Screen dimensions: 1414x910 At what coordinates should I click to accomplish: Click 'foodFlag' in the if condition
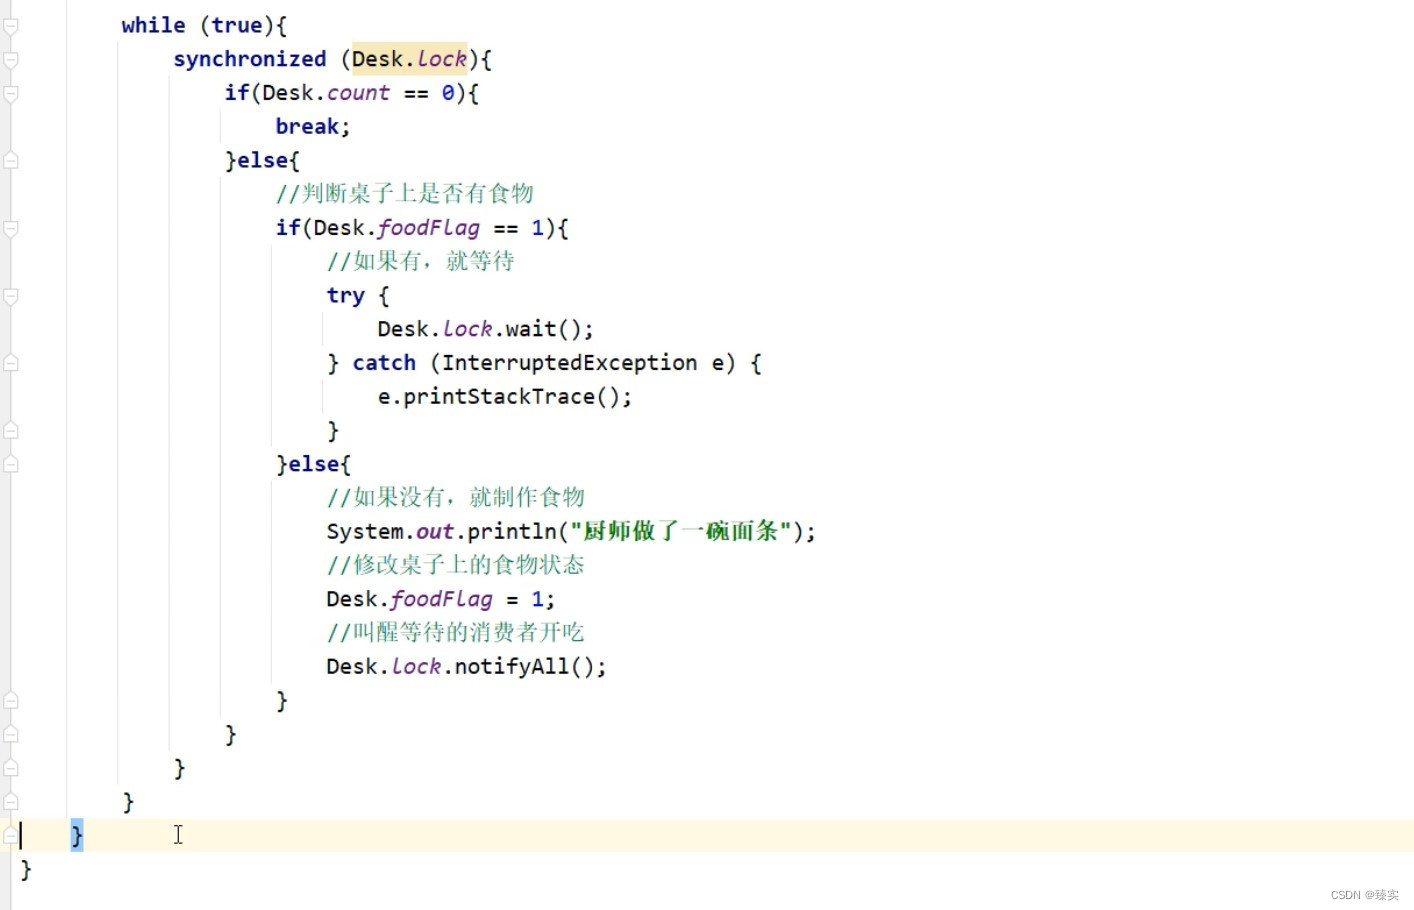click(429, 228)
